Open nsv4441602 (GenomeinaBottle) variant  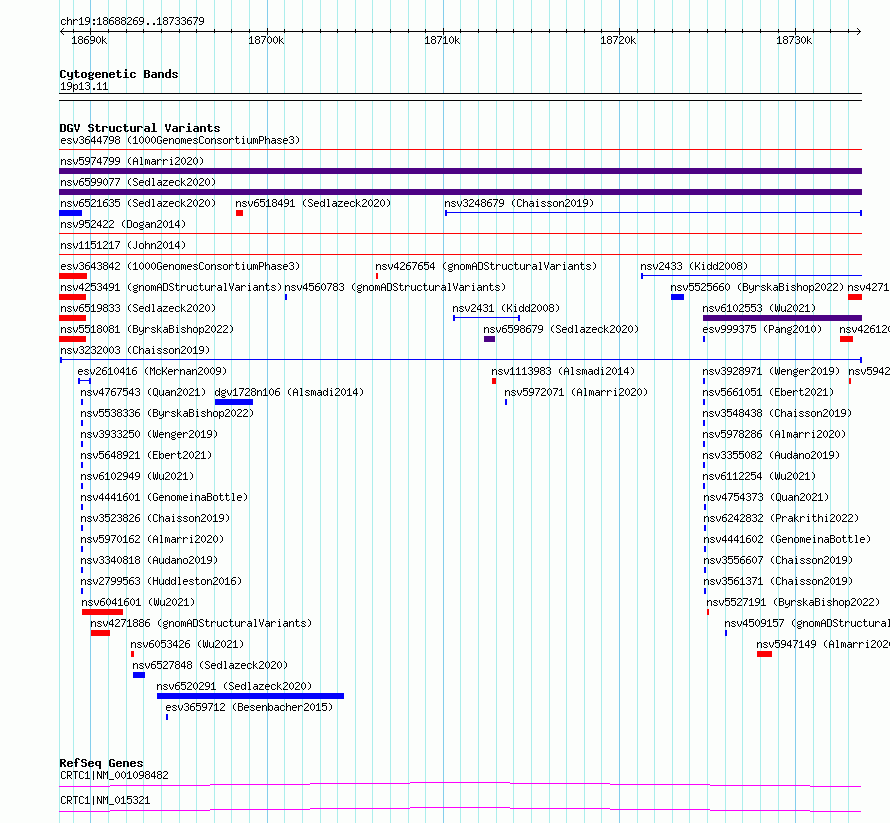point(787,539)
